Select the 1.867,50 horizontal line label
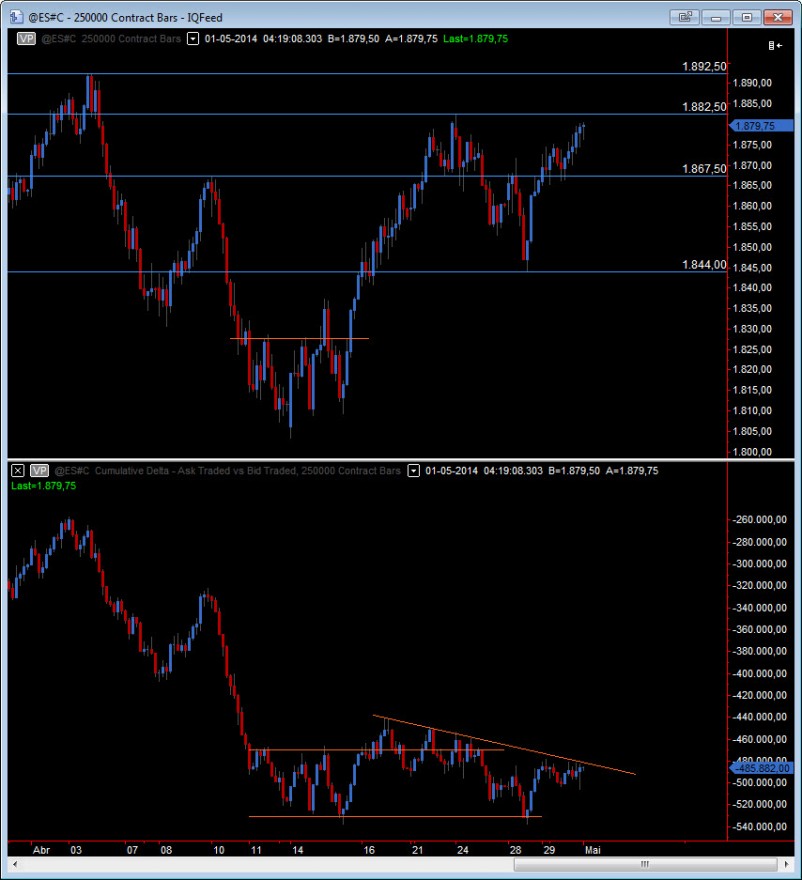 tap(704, 168)
